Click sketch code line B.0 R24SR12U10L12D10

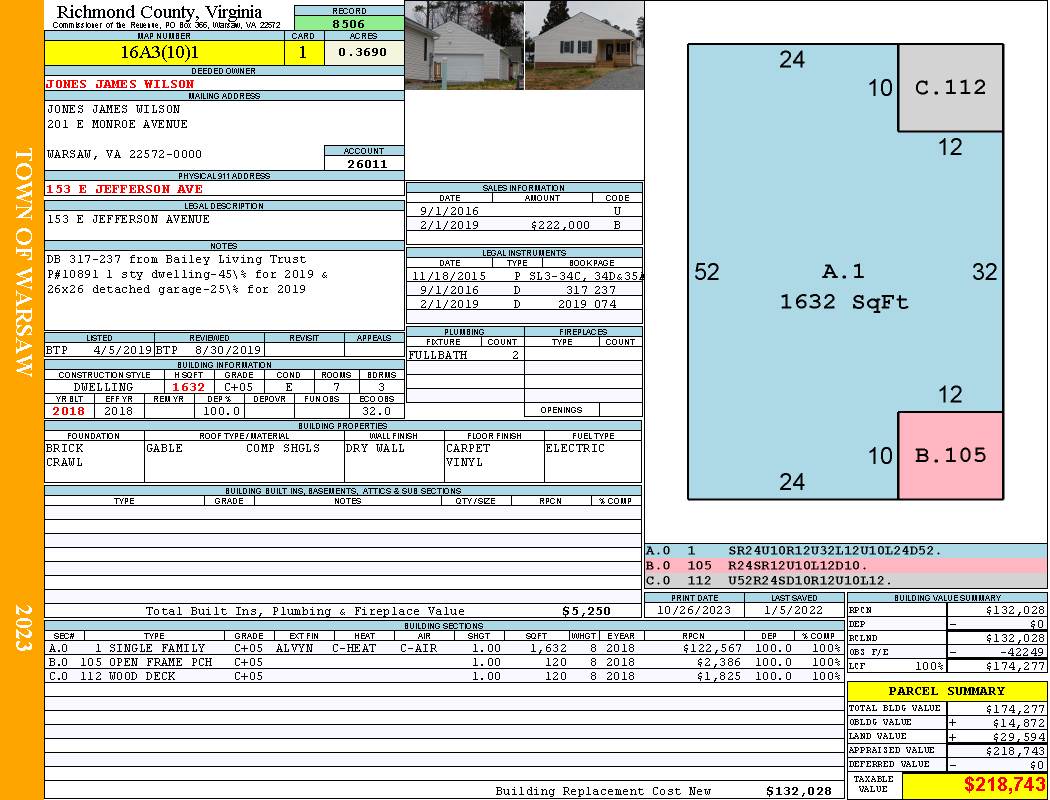(846, 566)
